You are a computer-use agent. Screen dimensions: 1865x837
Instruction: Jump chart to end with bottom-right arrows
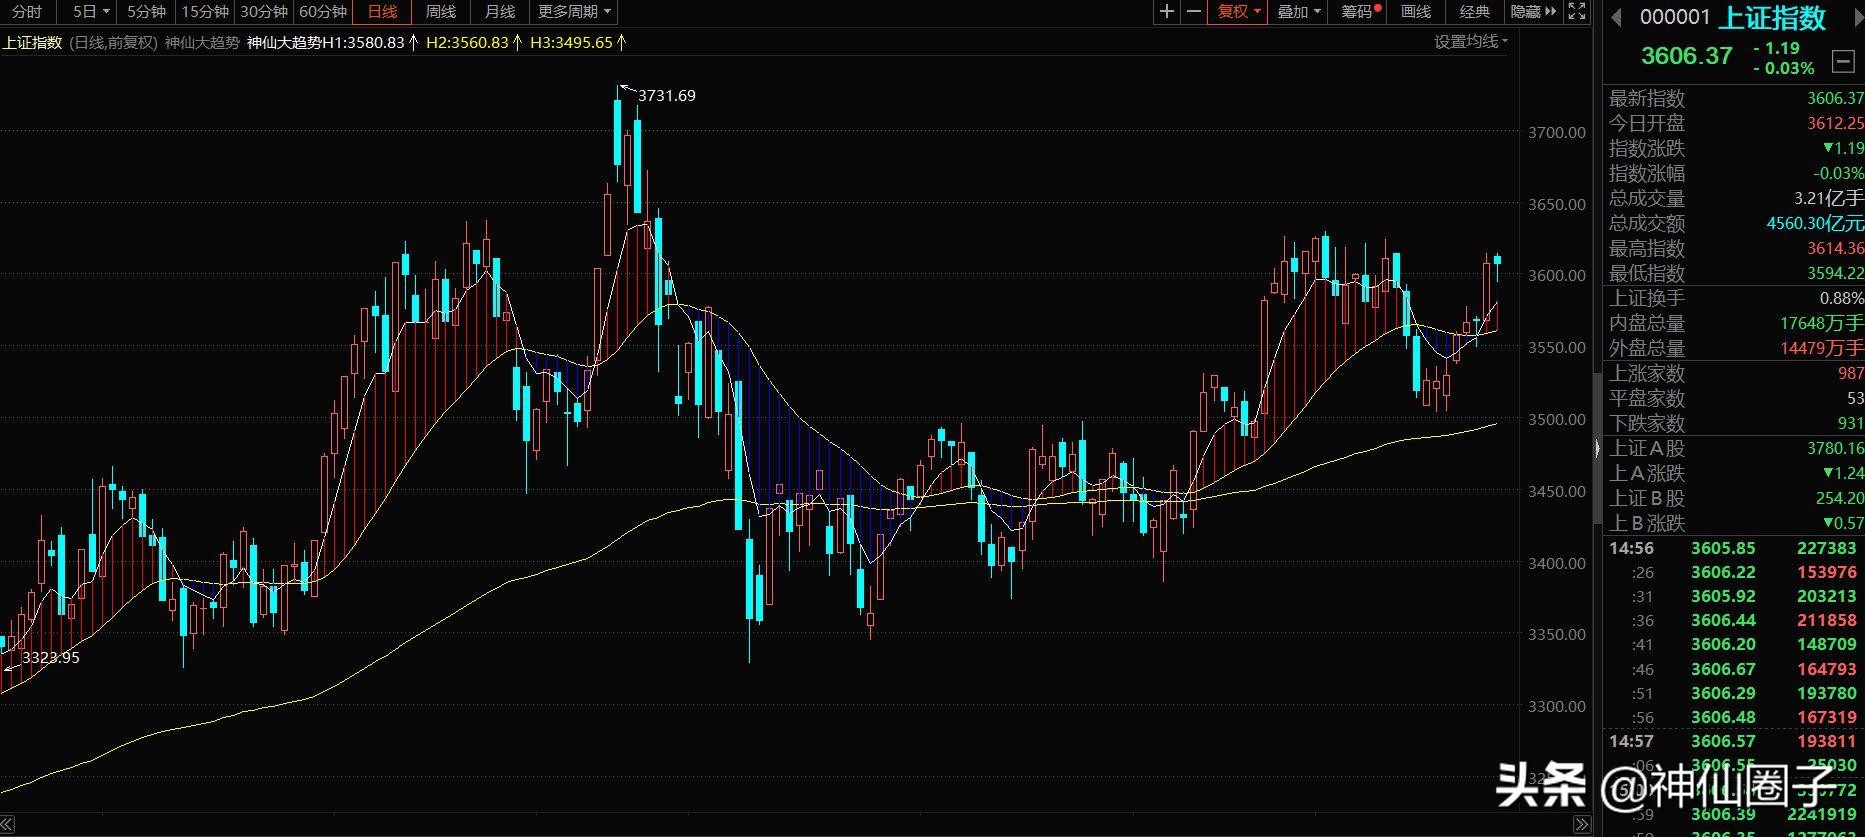pyautogui.click(x=1581, y=825)
